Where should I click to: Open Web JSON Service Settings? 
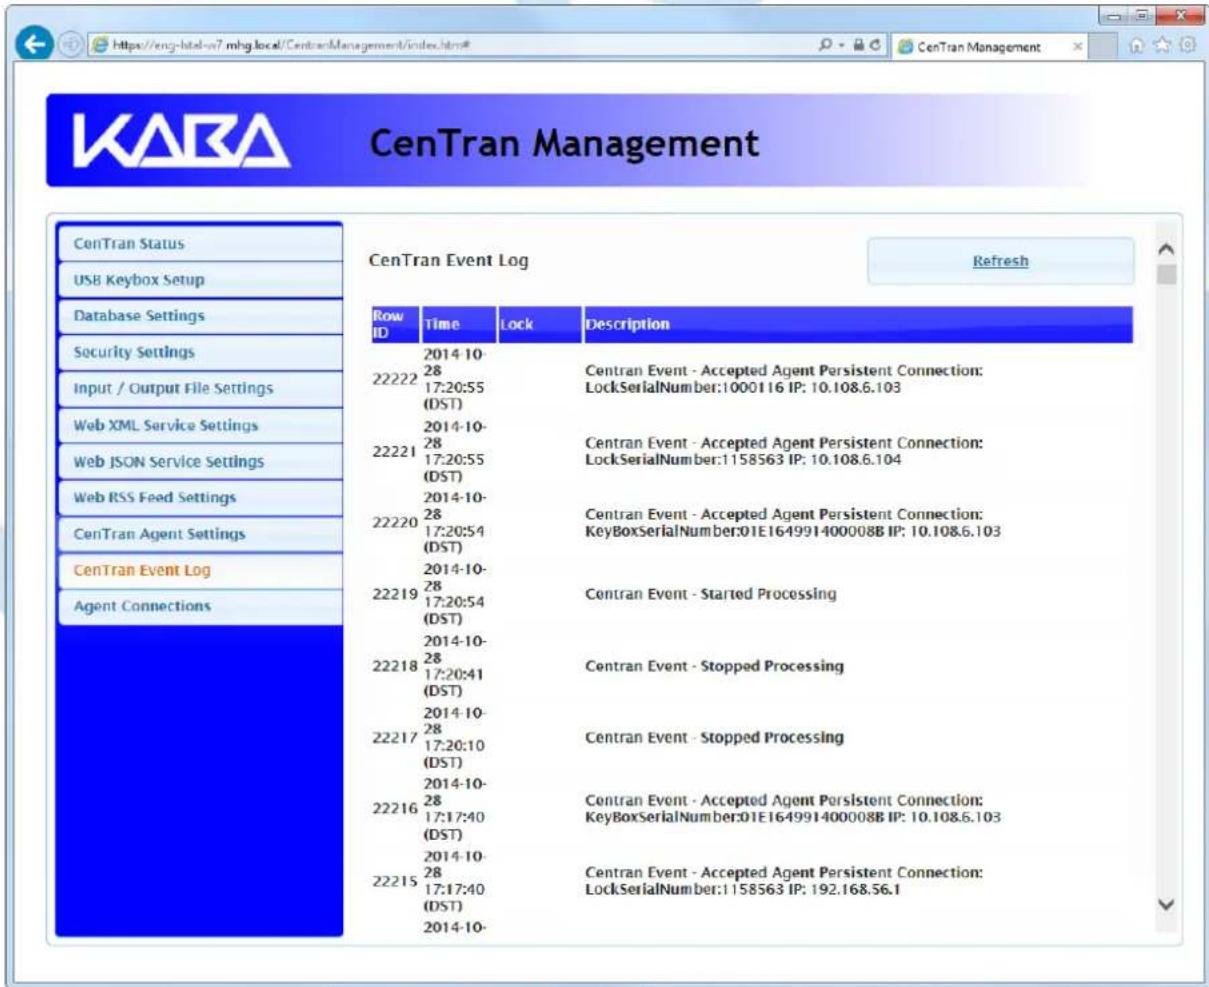coord(200,462)
